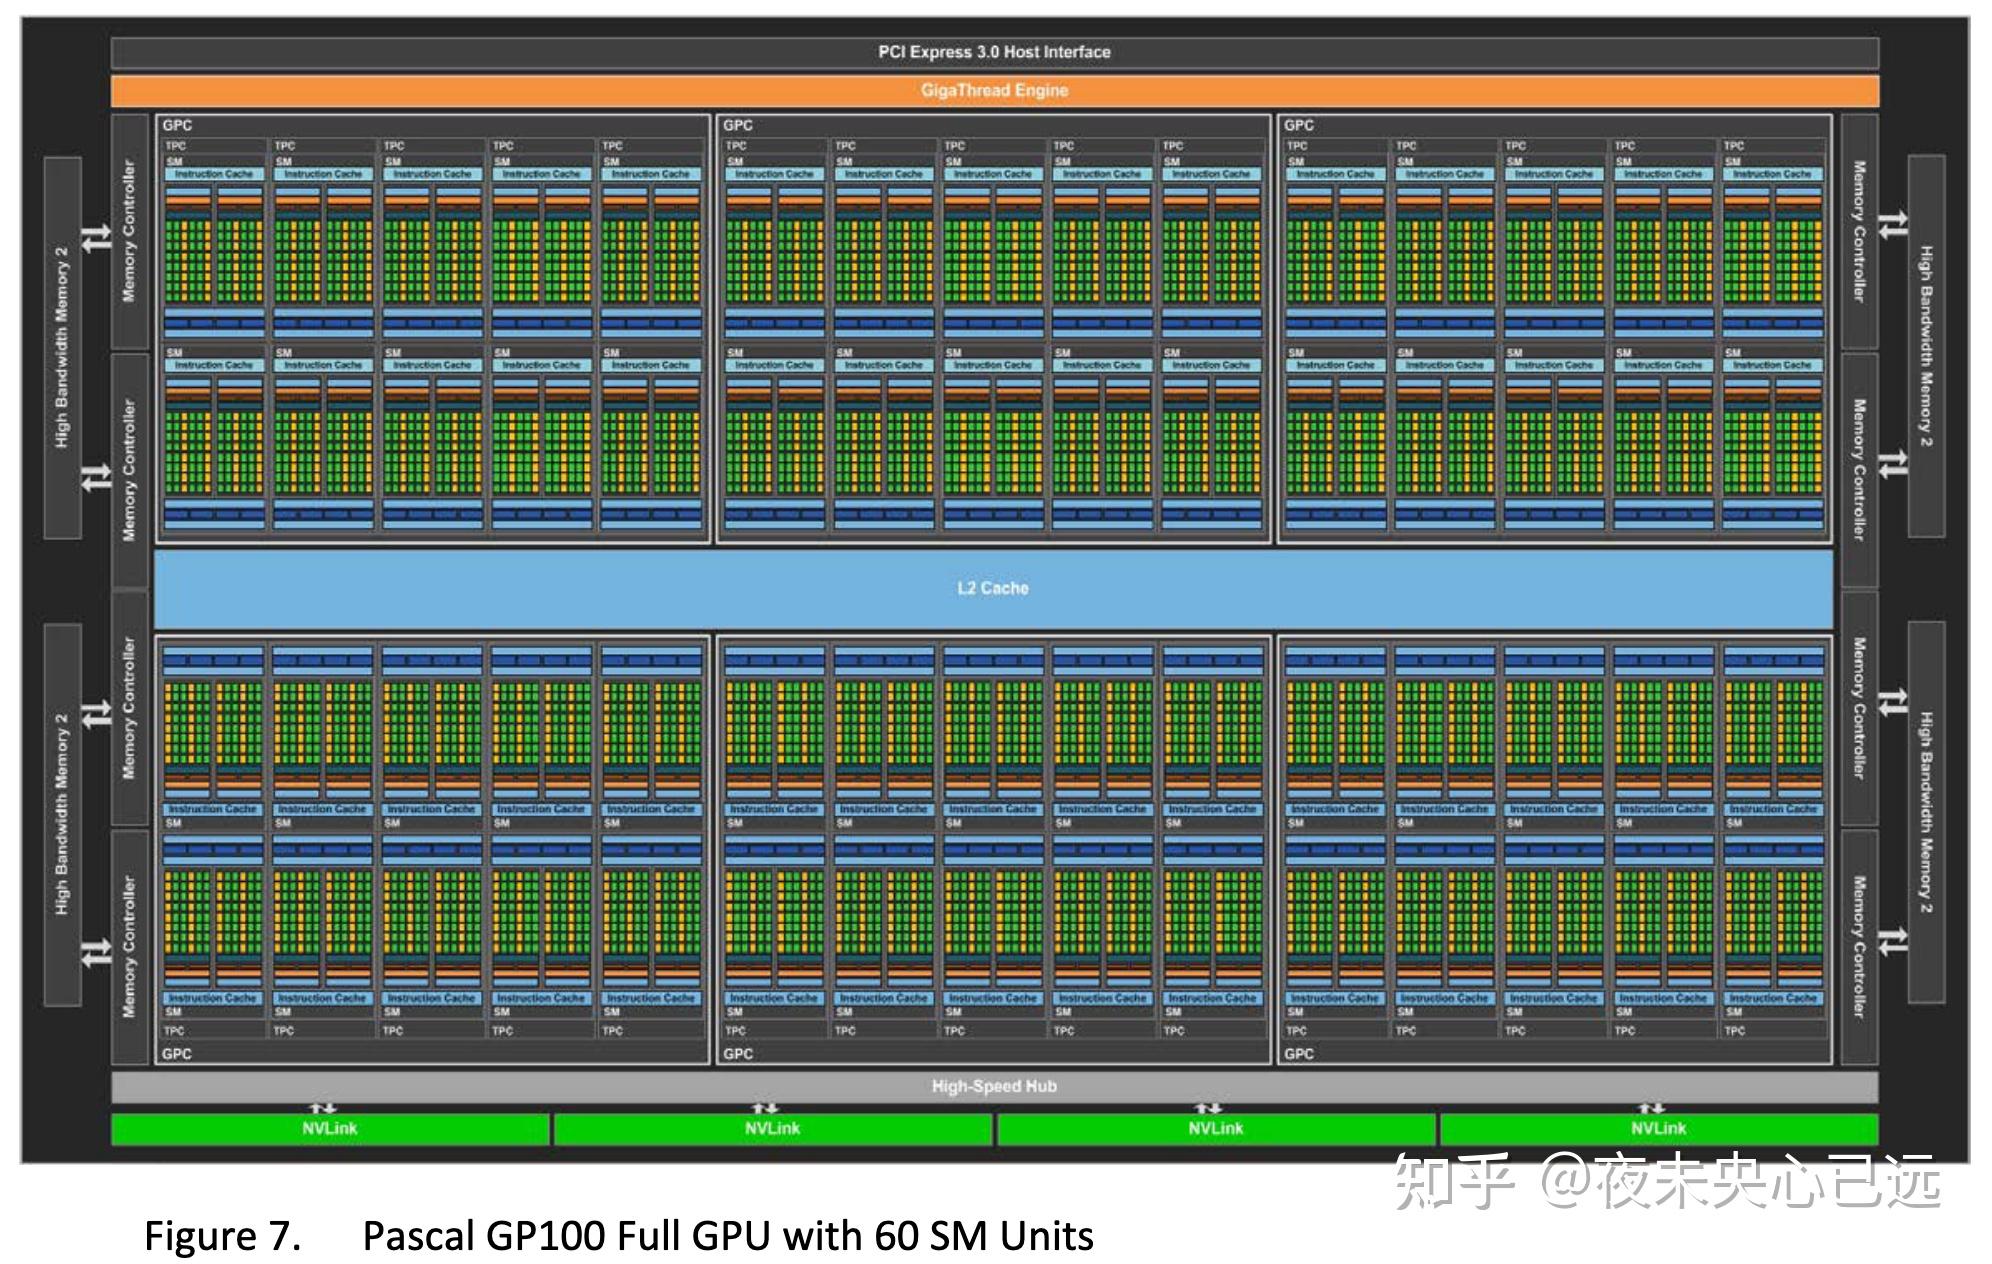The image size is (1992, 1264).
Task: Click the double-arrow icon above the leftmost NVLink
Action: click(x=322, y=1108)
